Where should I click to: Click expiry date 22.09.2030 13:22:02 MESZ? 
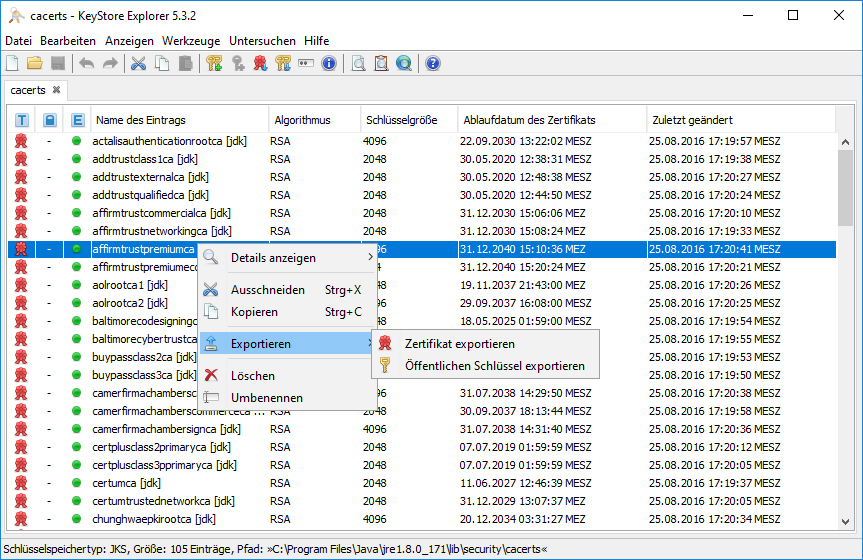click(526, 141)
